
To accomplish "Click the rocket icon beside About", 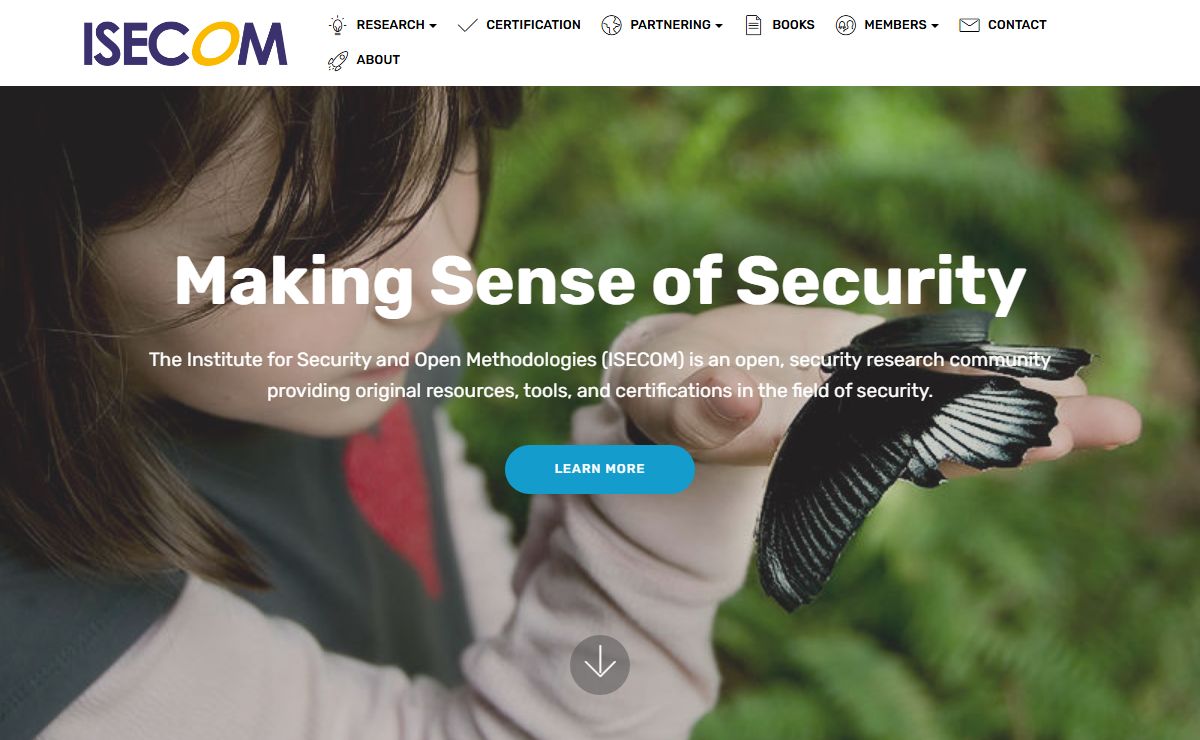I will pos(337,60).
